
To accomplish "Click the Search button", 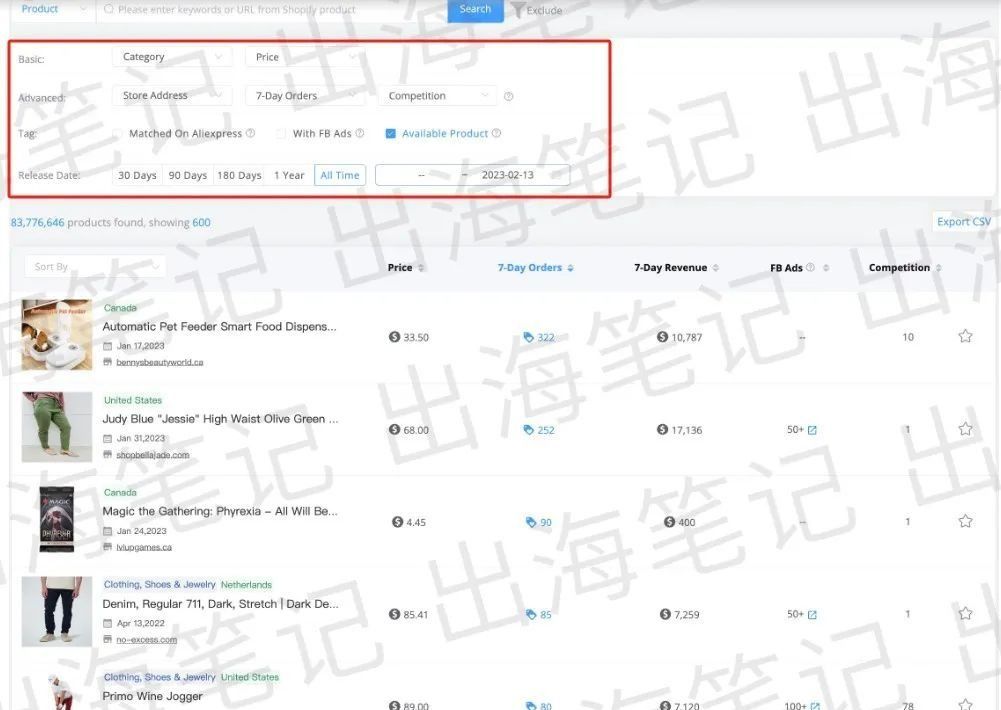I will coord(475,10).
